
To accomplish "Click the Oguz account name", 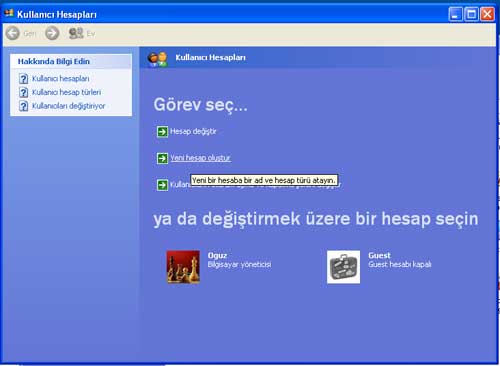I will pos(217,255).
